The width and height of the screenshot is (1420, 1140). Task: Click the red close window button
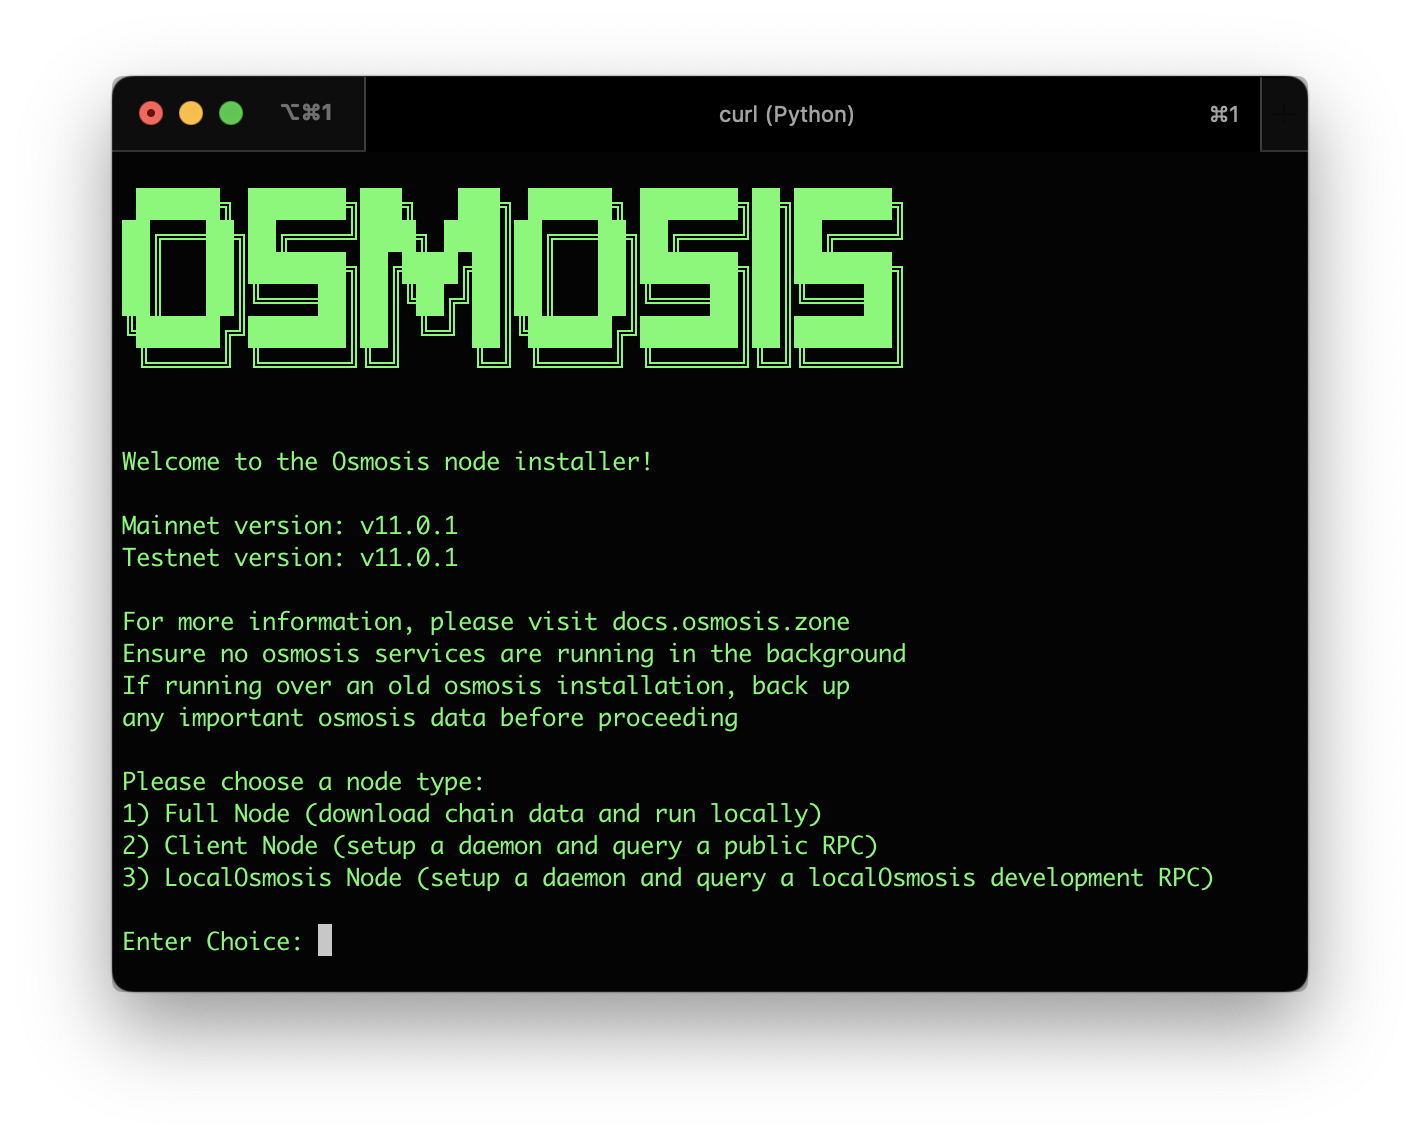pos(151,114)
